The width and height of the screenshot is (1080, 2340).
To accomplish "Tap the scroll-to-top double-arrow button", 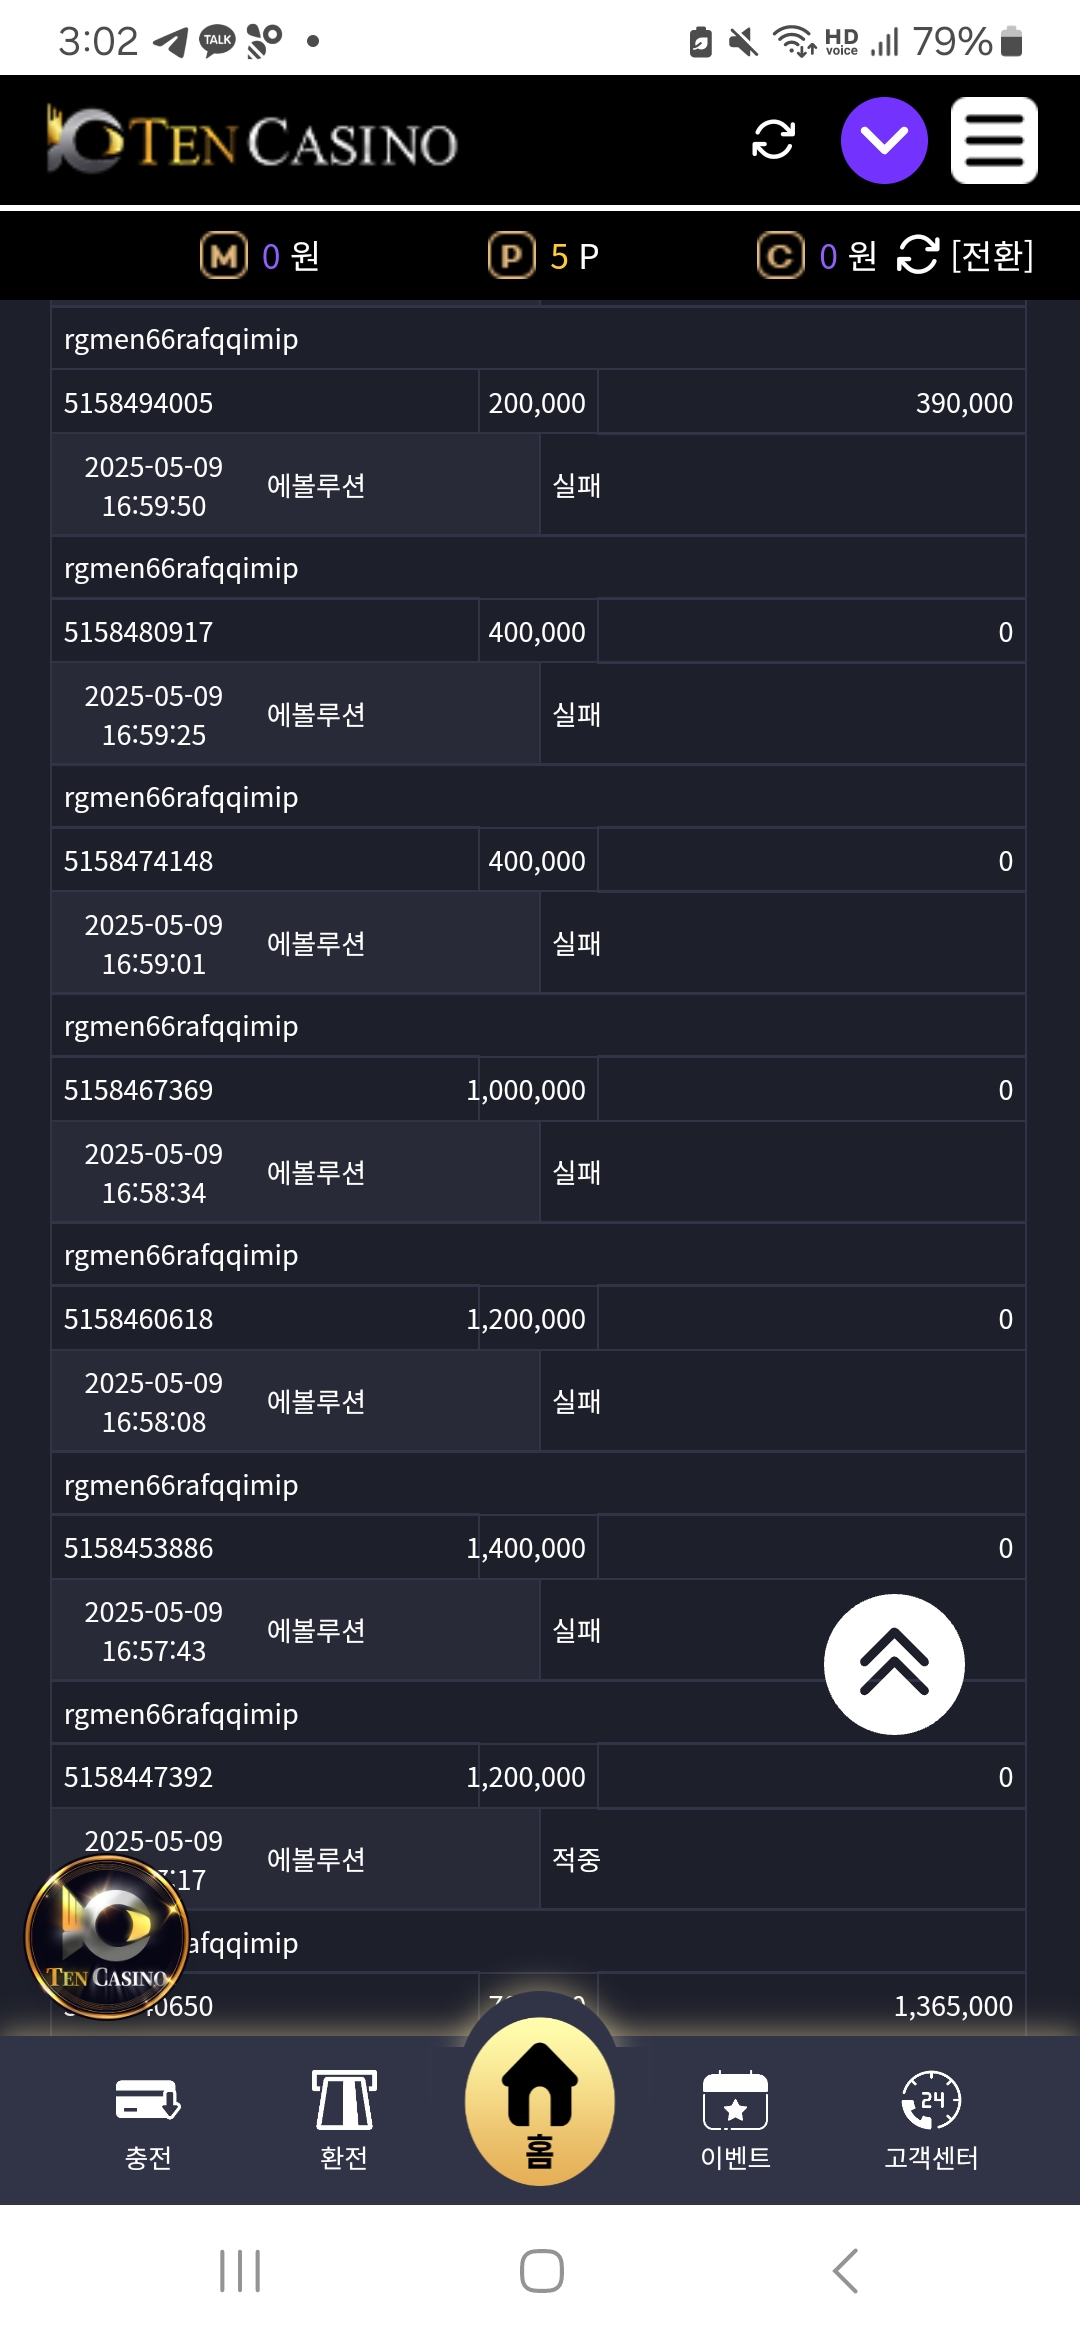I will tap(894, 1664).
